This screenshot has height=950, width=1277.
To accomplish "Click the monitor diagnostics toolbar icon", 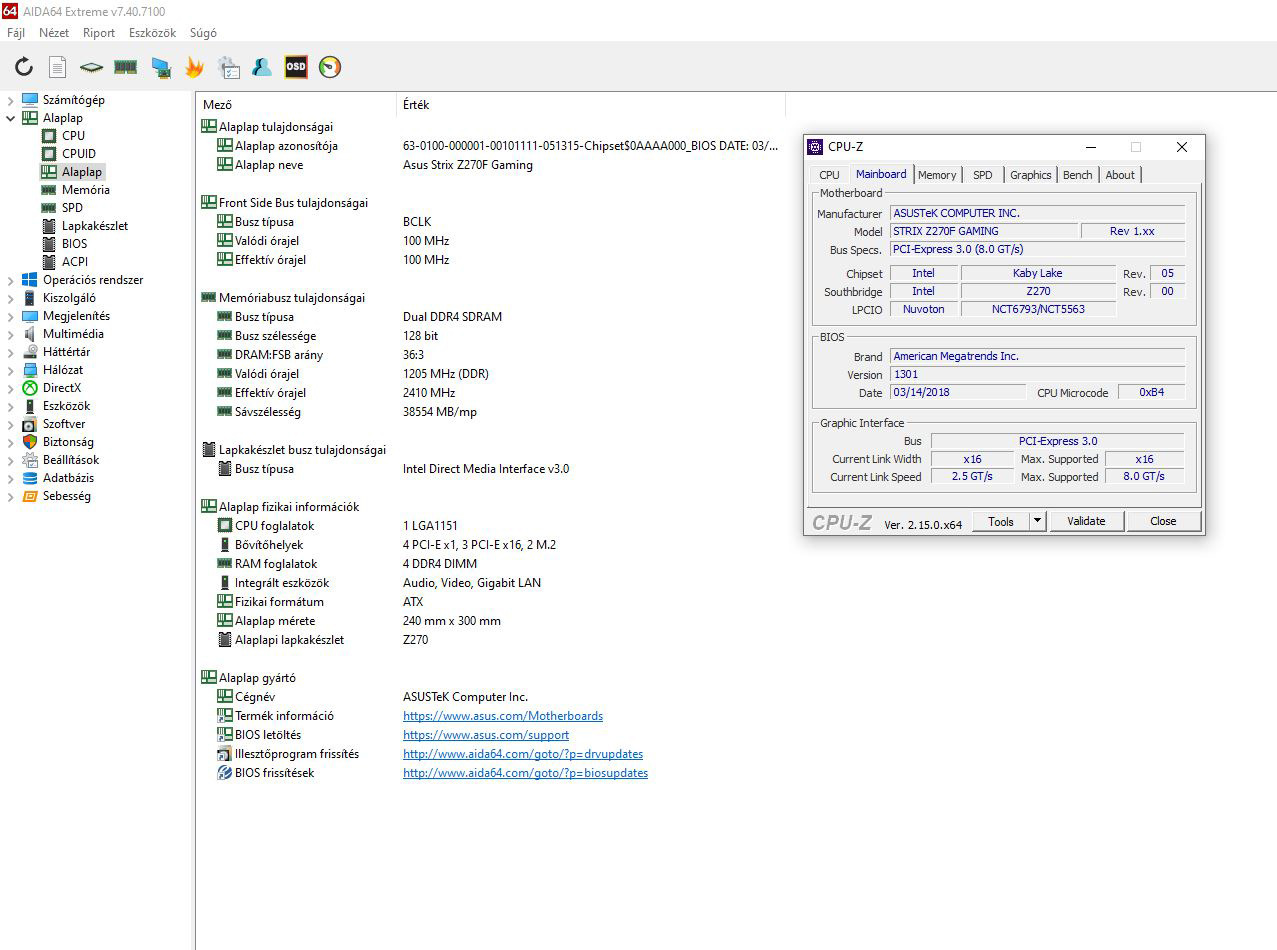I will (x=160, y=67).
